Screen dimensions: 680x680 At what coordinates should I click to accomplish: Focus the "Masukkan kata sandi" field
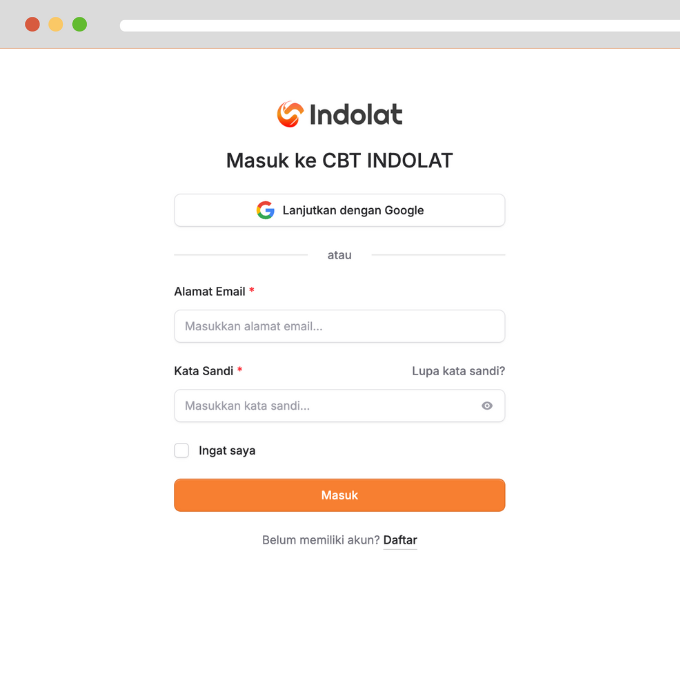point(325,406)
